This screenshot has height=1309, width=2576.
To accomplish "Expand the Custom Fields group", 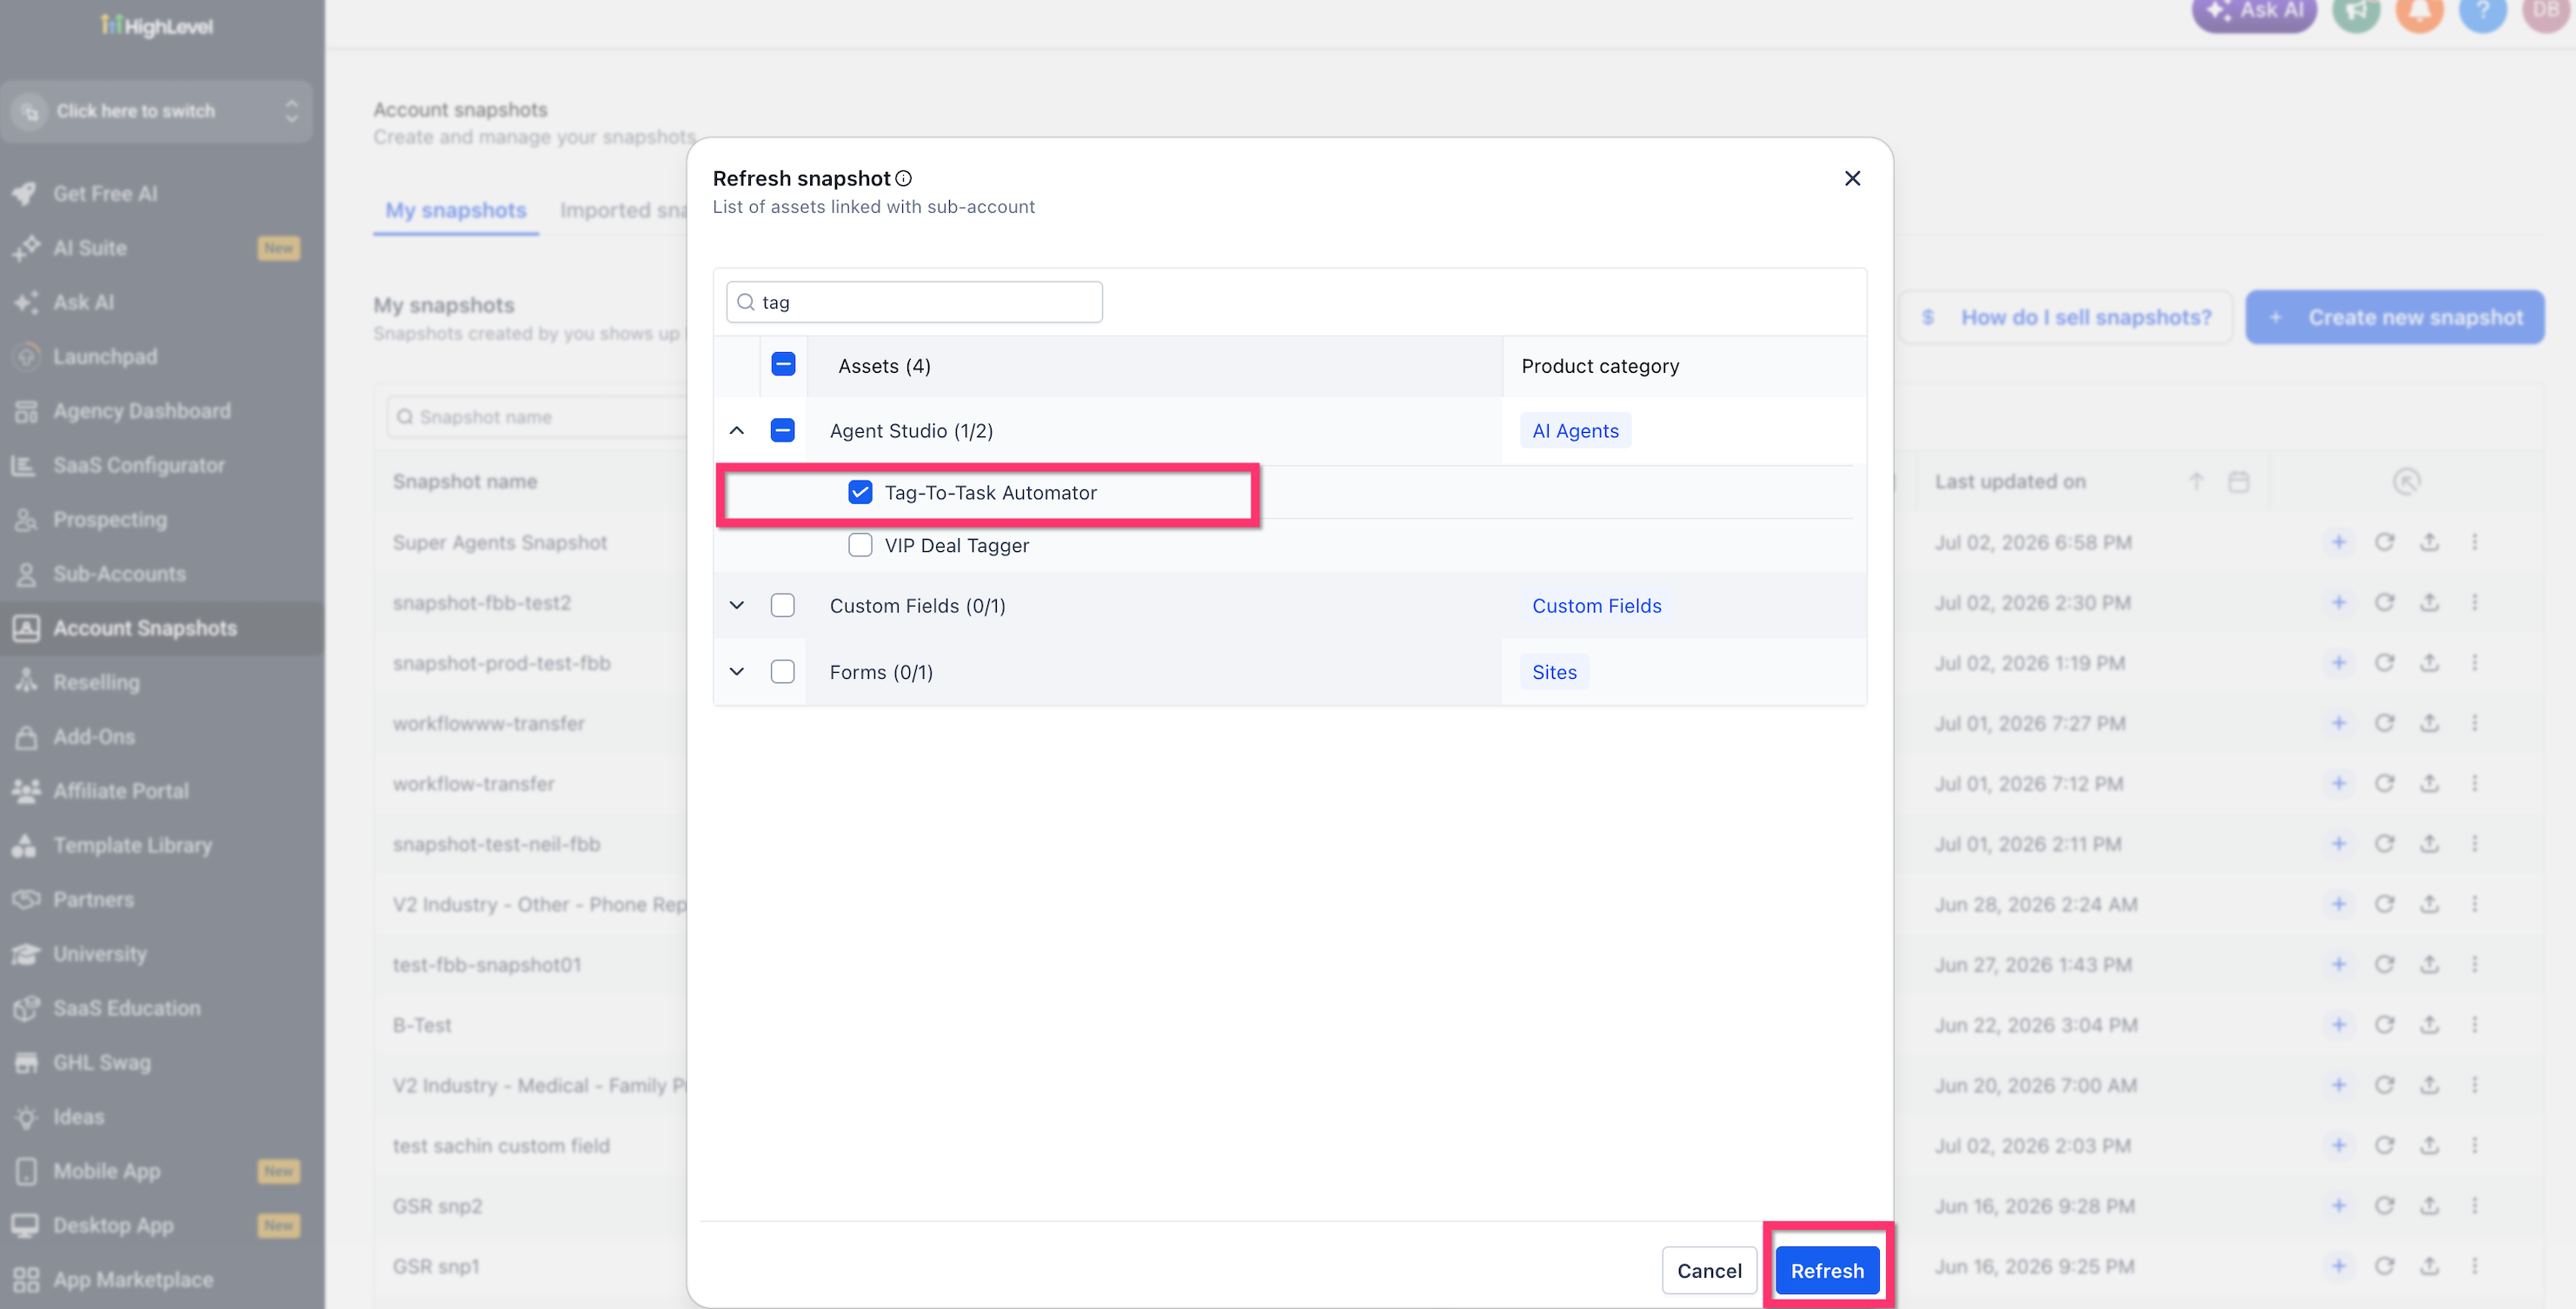I will (737, 605).
